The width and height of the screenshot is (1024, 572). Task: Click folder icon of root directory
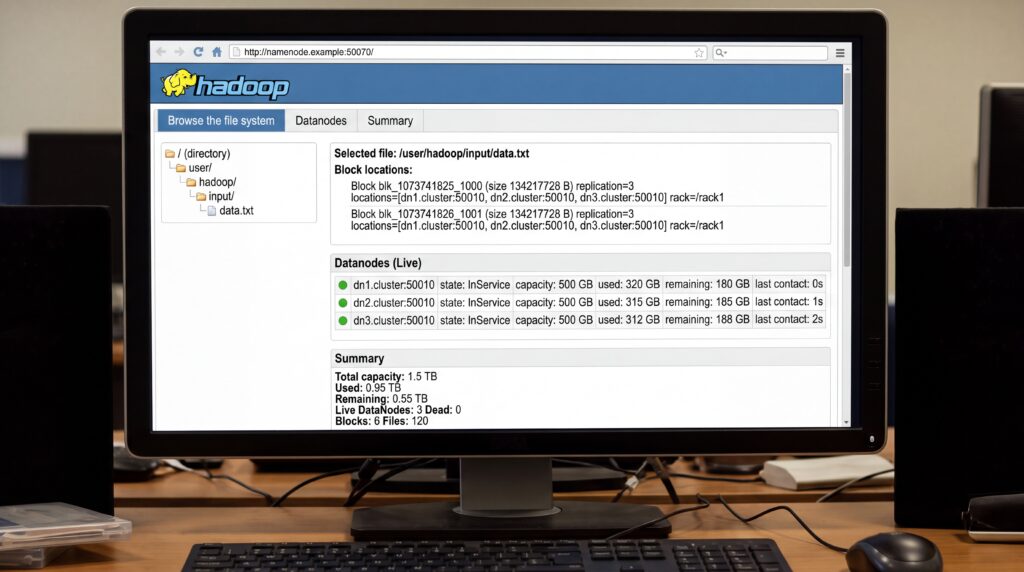[170, 153]
